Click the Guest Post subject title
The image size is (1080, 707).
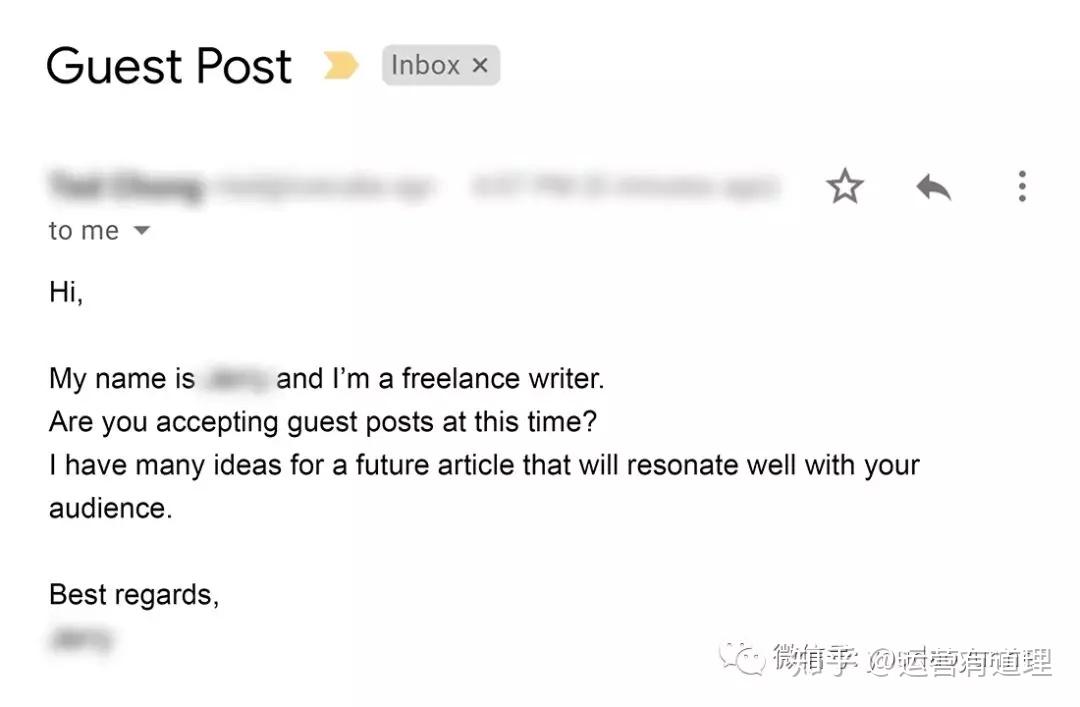[169, 65]
